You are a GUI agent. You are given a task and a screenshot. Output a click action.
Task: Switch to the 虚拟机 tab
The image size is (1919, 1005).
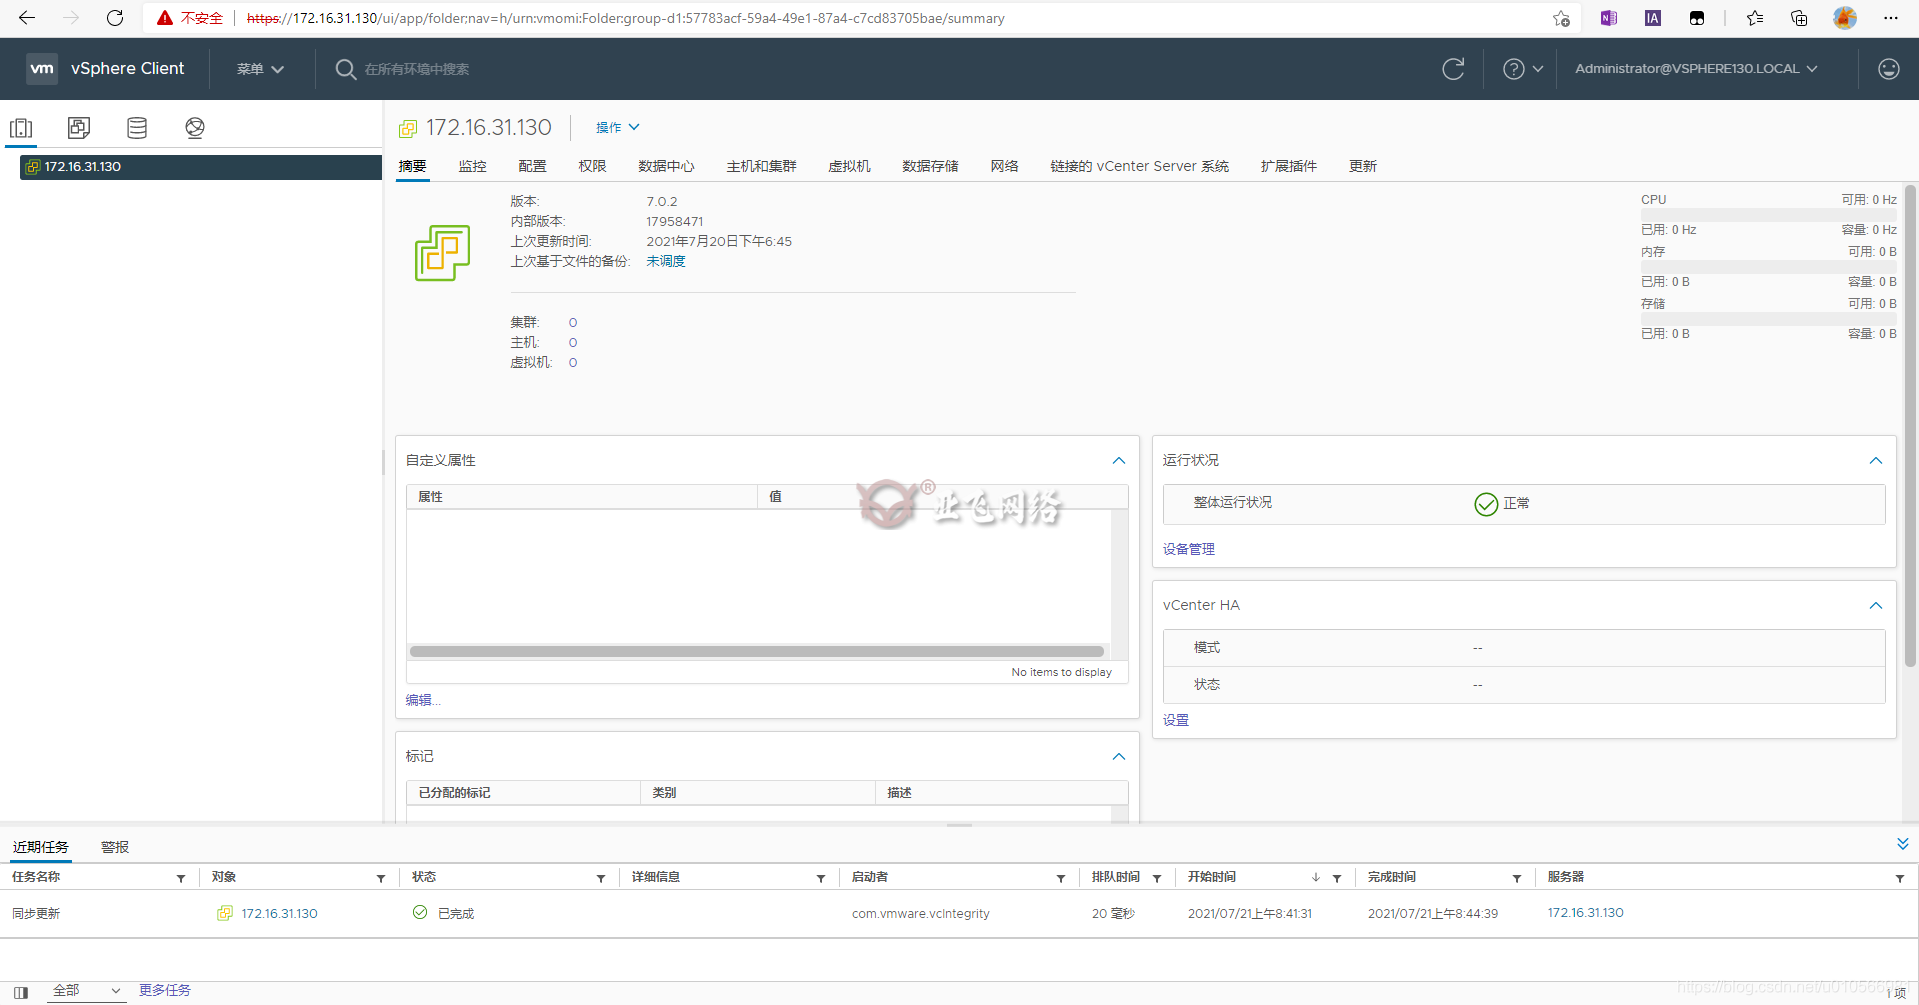849,166
